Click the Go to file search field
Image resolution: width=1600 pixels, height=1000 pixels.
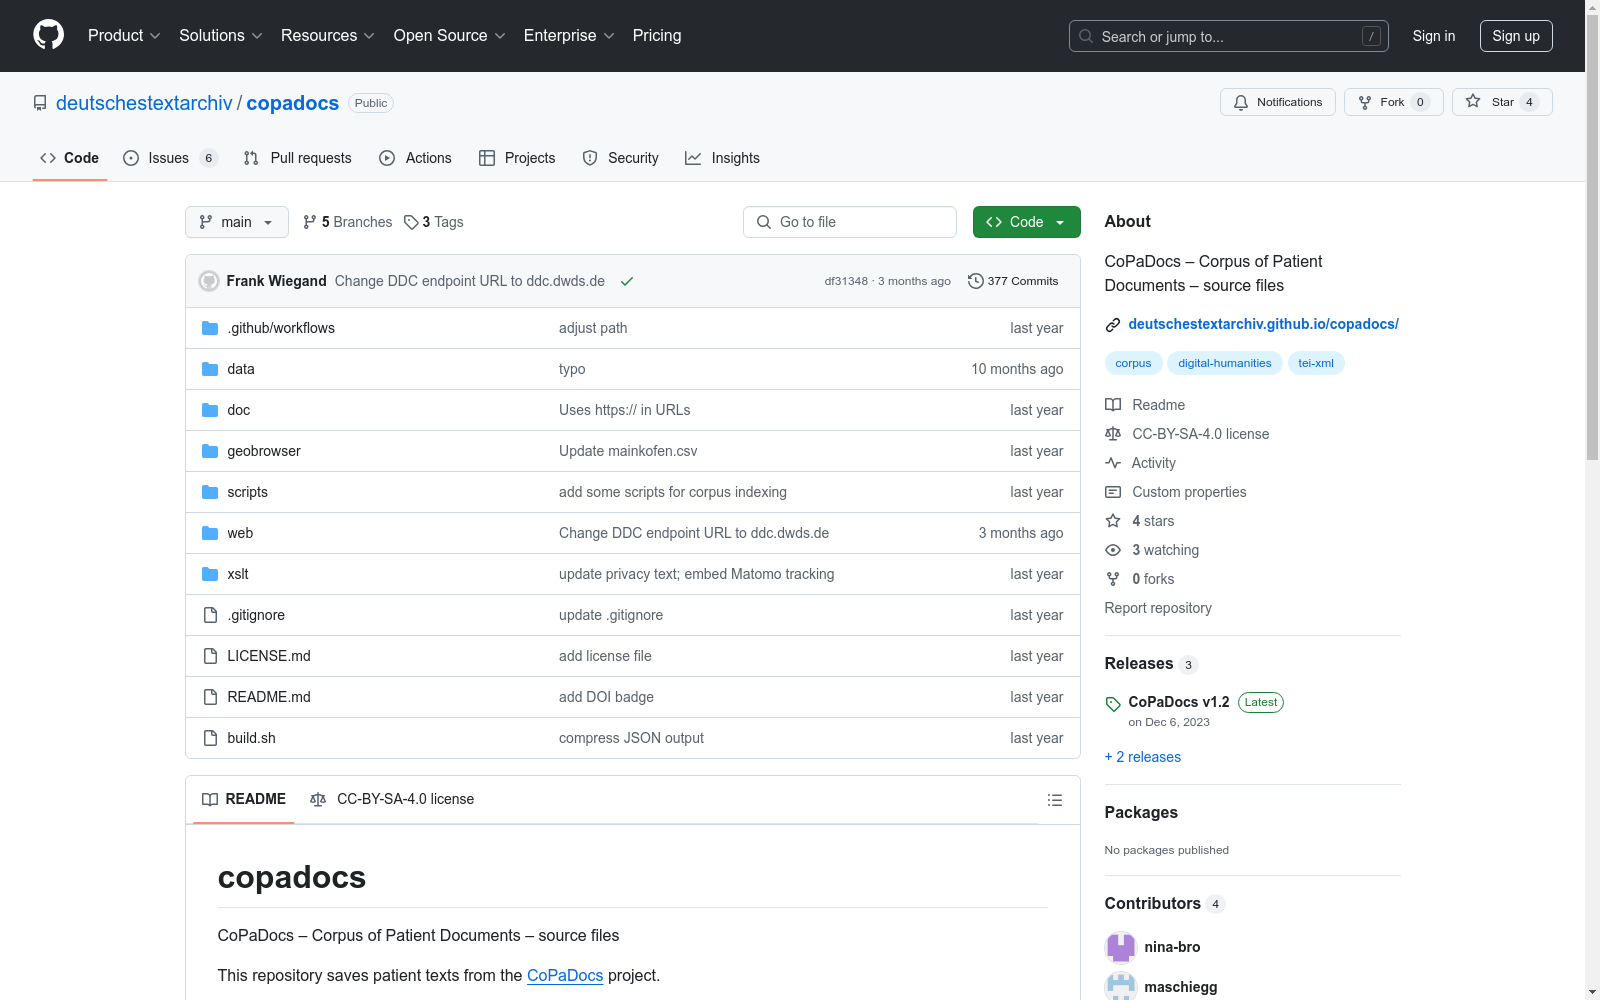tap(850, 222)
